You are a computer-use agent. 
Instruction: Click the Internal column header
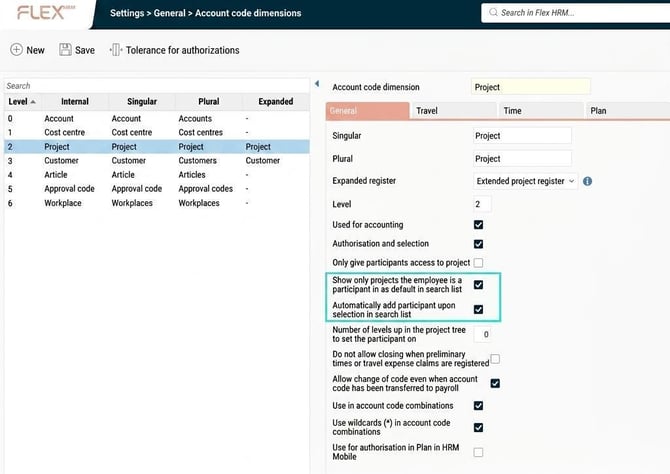tap(75, 102)
